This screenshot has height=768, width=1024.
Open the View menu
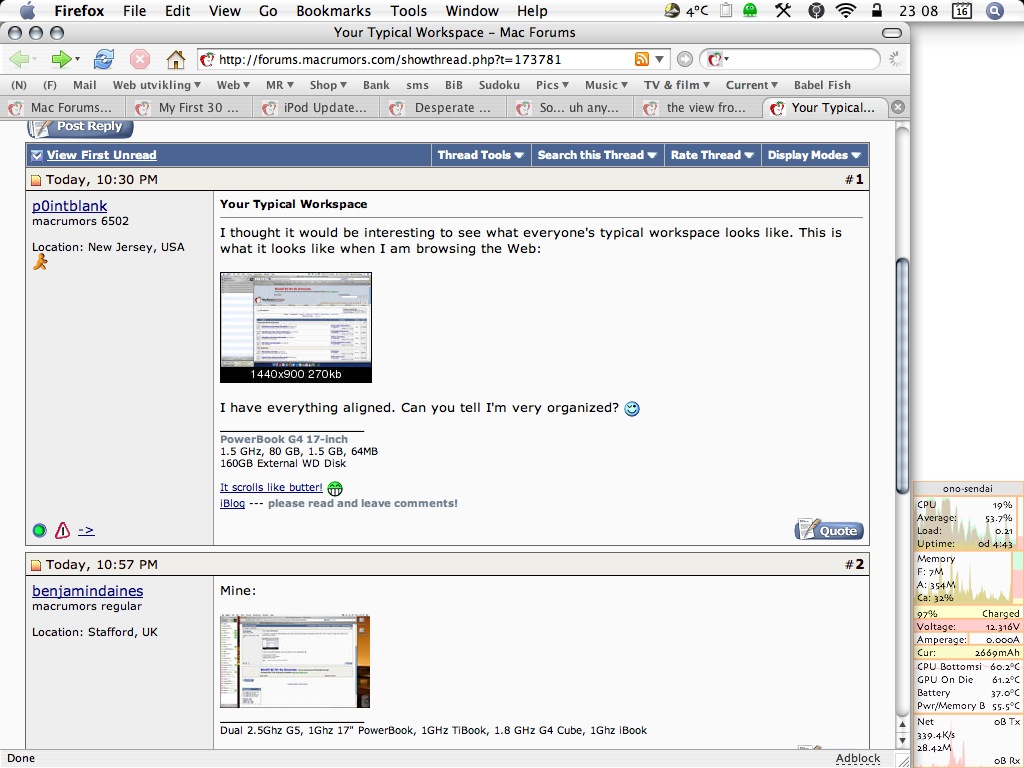point(225,10)
